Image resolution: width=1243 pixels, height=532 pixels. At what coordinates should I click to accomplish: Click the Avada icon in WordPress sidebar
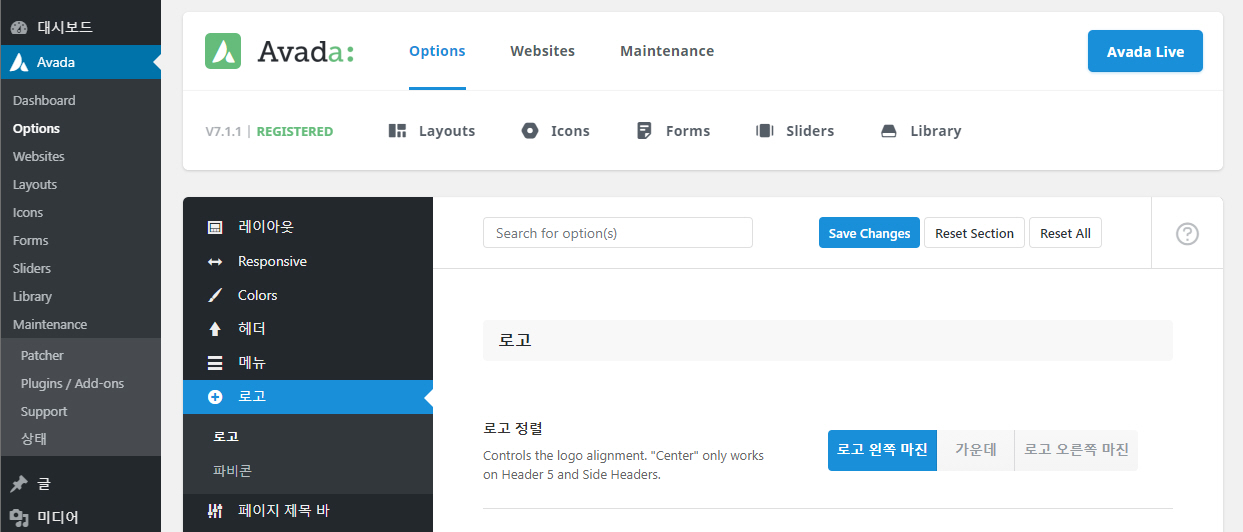coord(19,62)
